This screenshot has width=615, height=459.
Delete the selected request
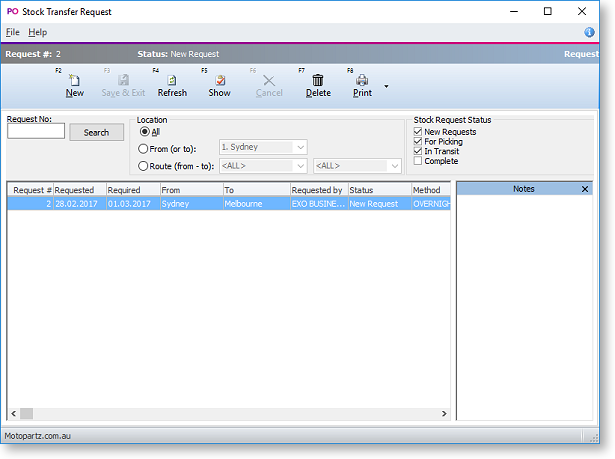(x=318, y=85)
